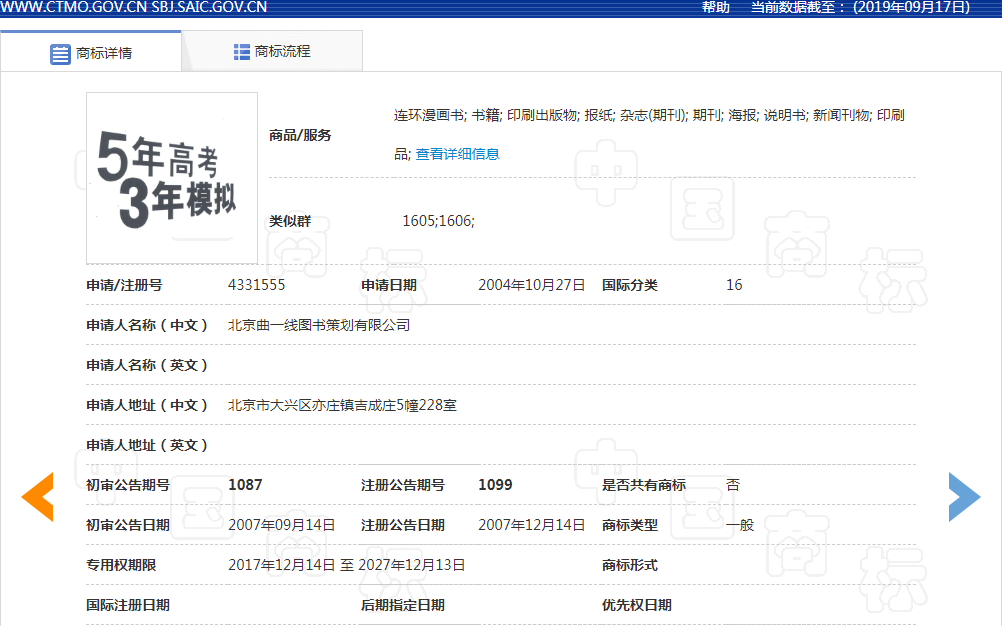Open the 商标详情 tab
Screen dimensions: 1004x626
pos(91,52)
